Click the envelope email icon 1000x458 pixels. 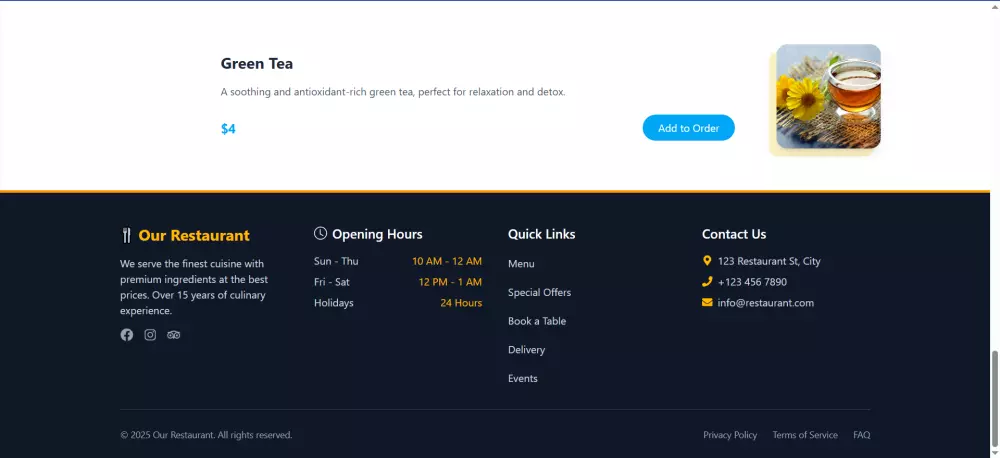coord(707,302)
